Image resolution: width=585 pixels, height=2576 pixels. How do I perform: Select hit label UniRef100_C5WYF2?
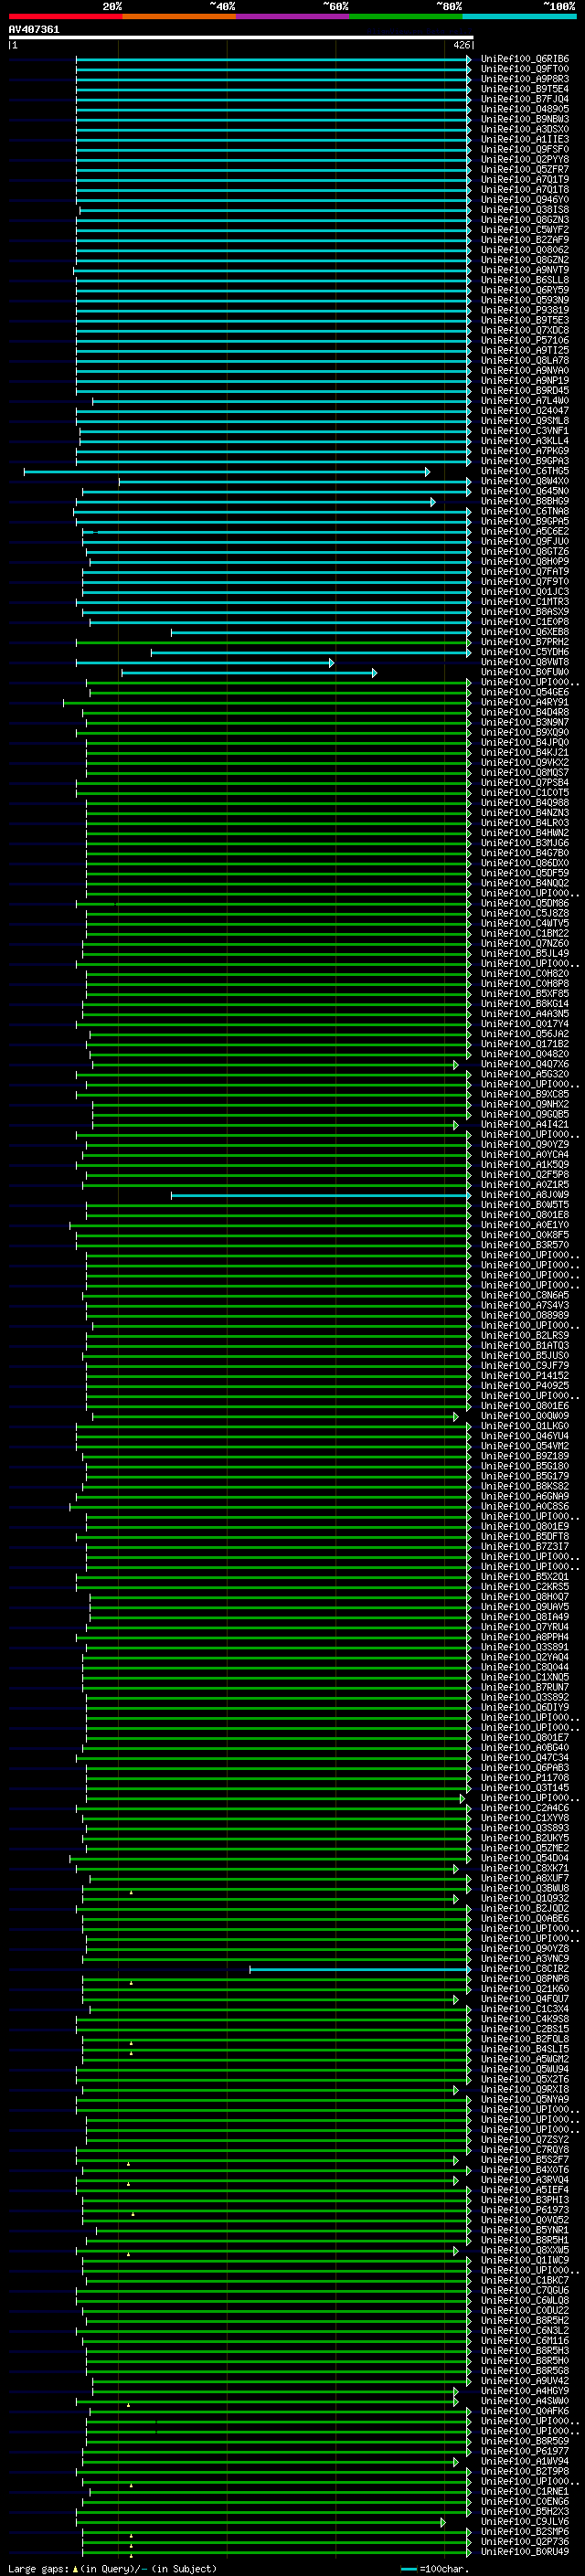pyautogui.click(x=524, y=230)
